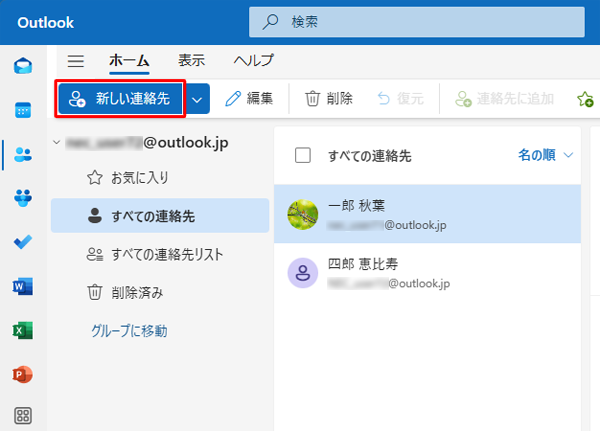
Task: Open the 名の順 sort dropdown
Action: (x=546, y=155)
